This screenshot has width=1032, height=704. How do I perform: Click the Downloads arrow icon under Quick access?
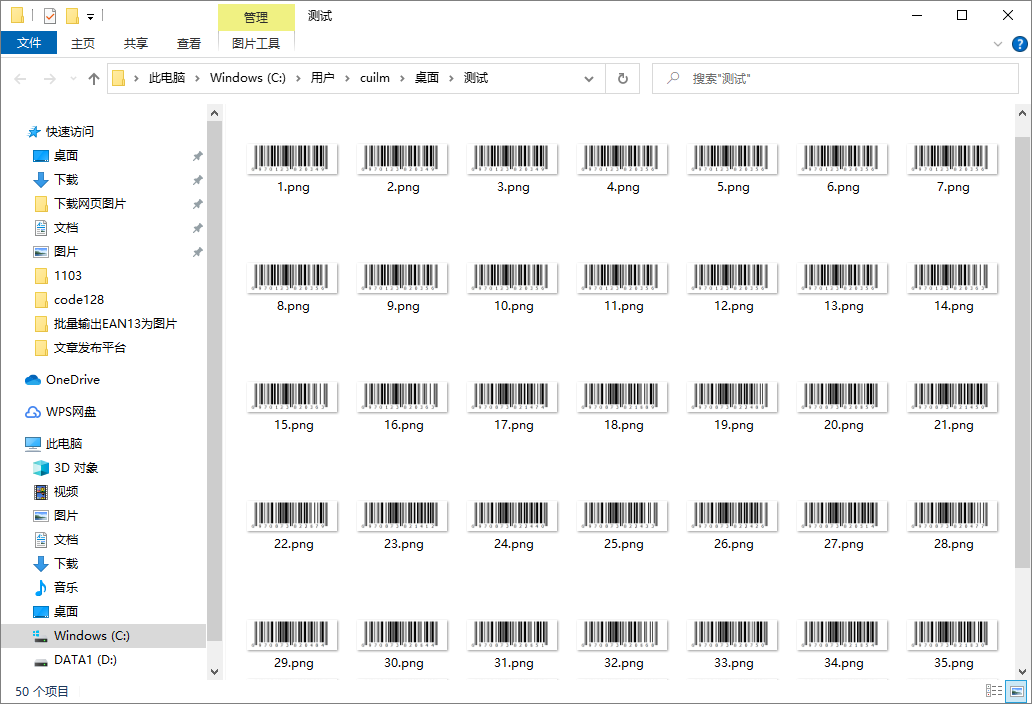pyautogui.click(x=41, y=180)
